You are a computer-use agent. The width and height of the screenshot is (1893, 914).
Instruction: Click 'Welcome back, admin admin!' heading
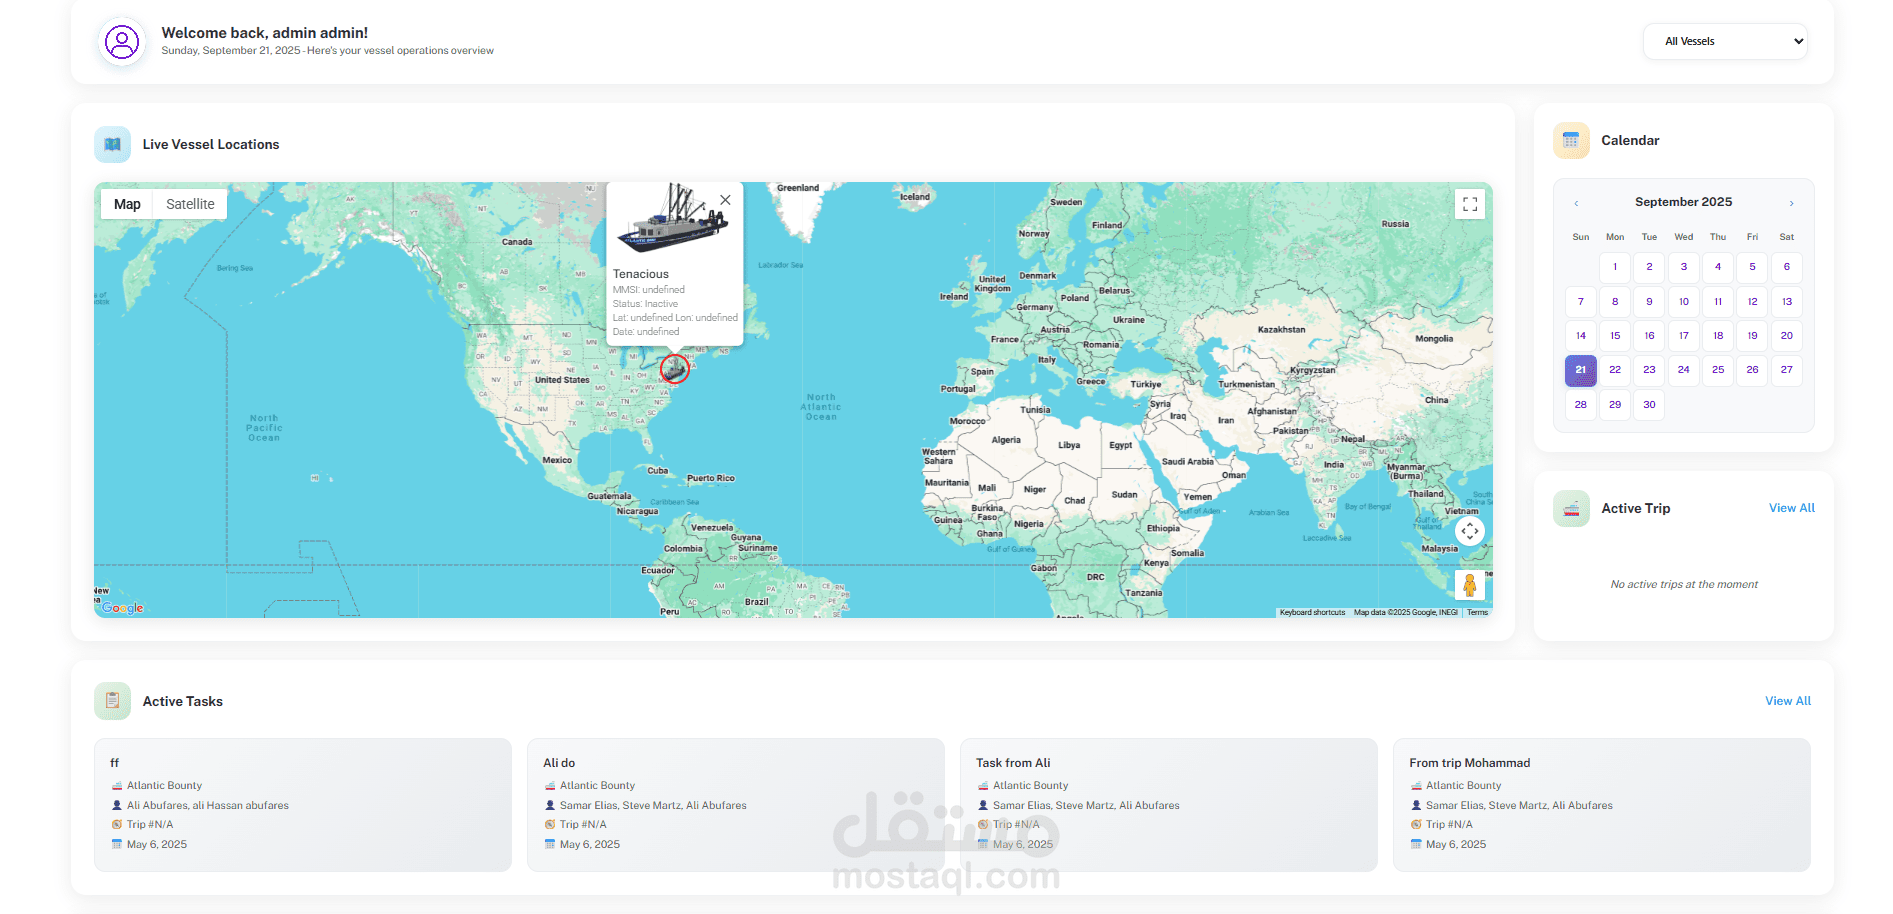(265, 33)
